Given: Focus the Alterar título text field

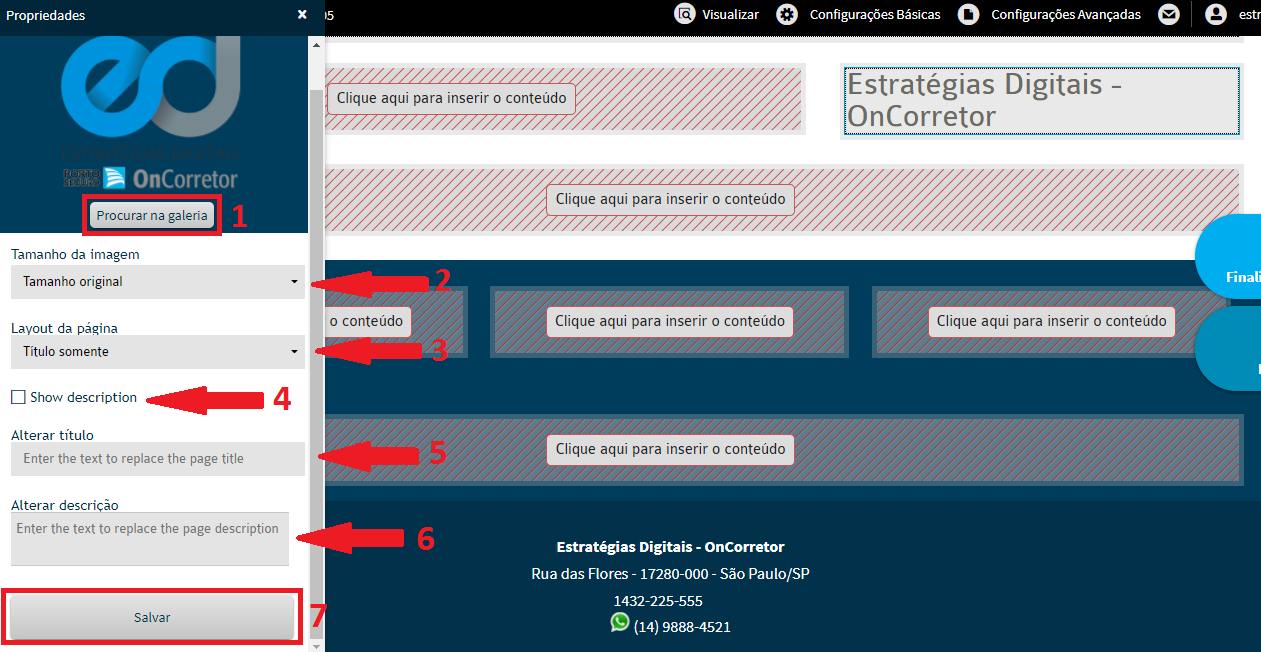Looking at the screenshot, I should [158, 459].
